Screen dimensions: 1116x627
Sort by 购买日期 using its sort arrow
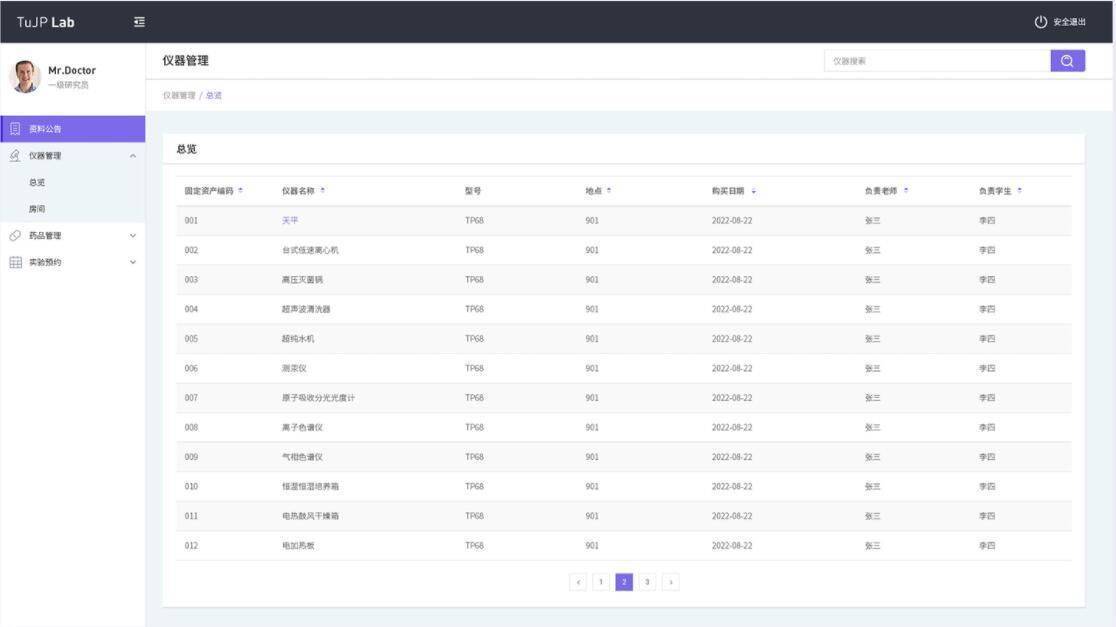753,191
